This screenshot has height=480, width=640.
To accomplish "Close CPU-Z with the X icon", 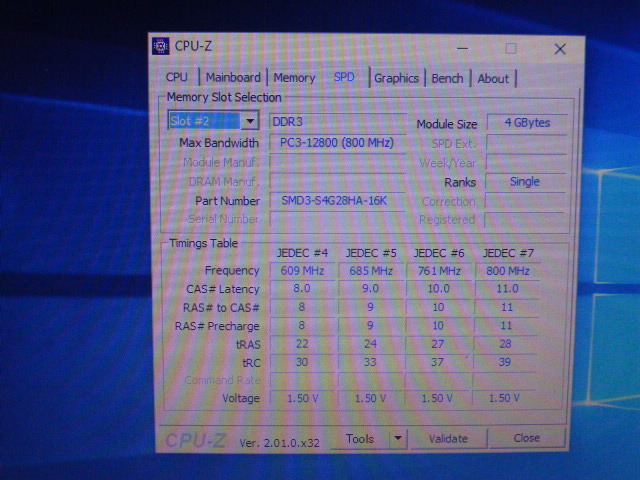I will tap(560, 49).
